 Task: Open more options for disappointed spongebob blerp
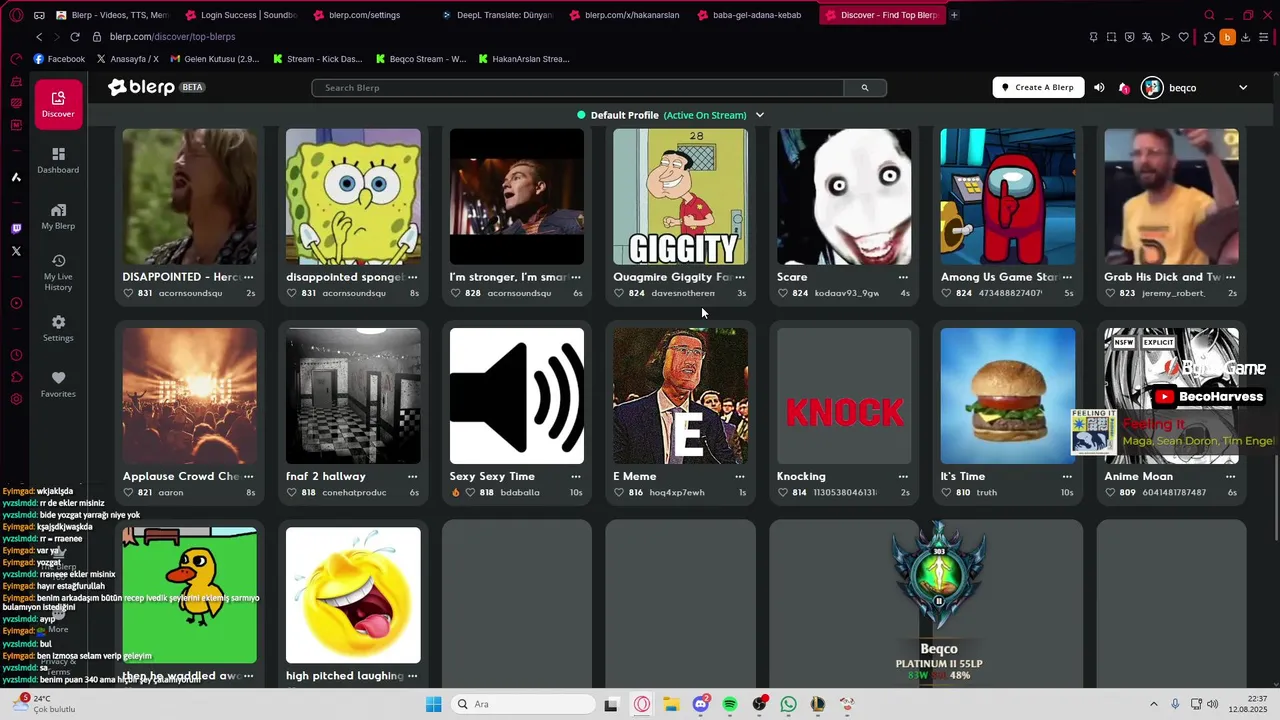coord(412,277)
